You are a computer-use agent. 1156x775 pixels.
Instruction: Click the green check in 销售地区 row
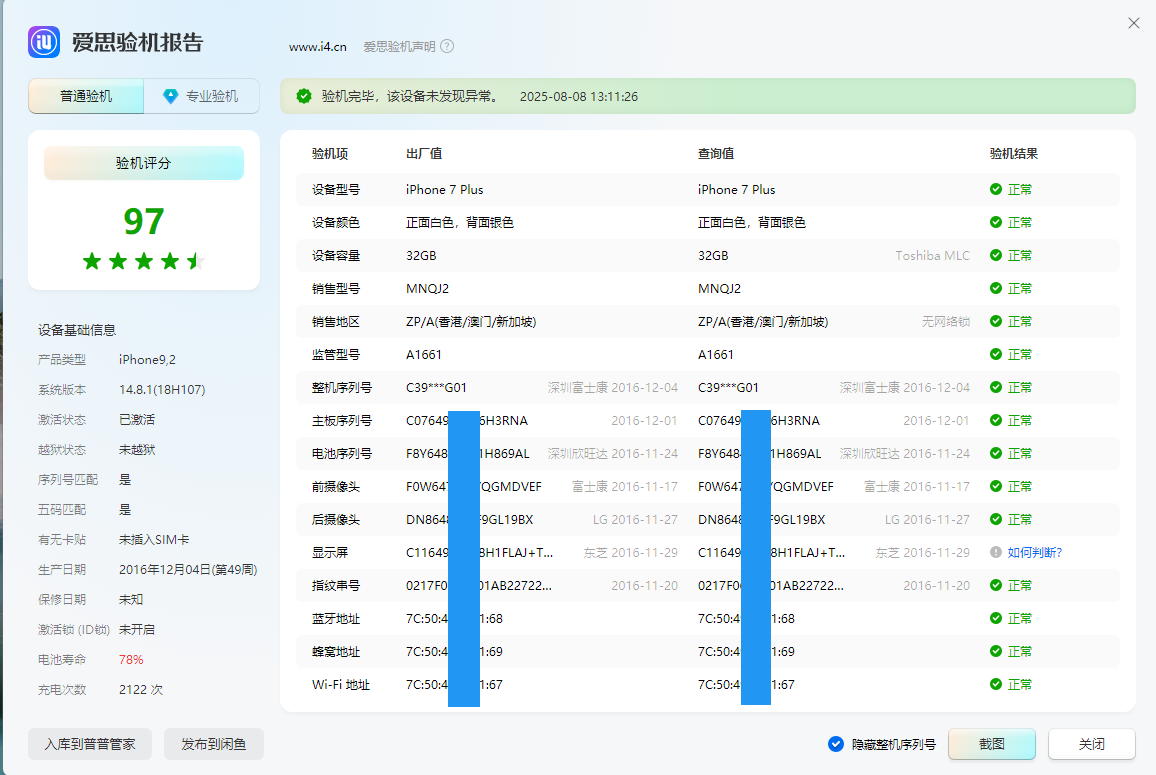click(996, 322)
